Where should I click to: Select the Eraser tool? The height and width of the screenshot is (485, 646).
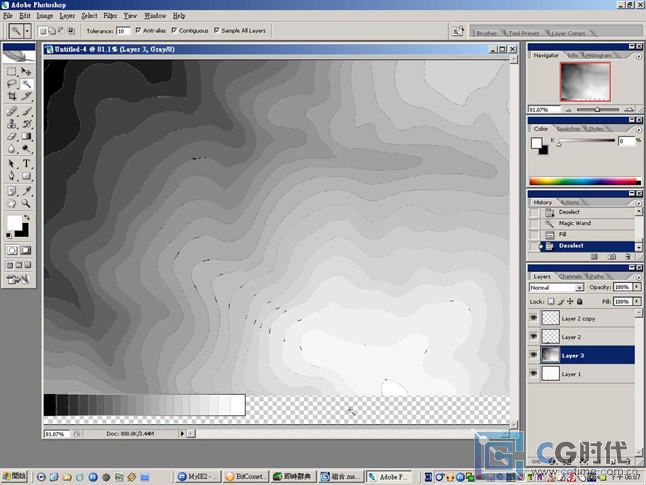(12, 136)
